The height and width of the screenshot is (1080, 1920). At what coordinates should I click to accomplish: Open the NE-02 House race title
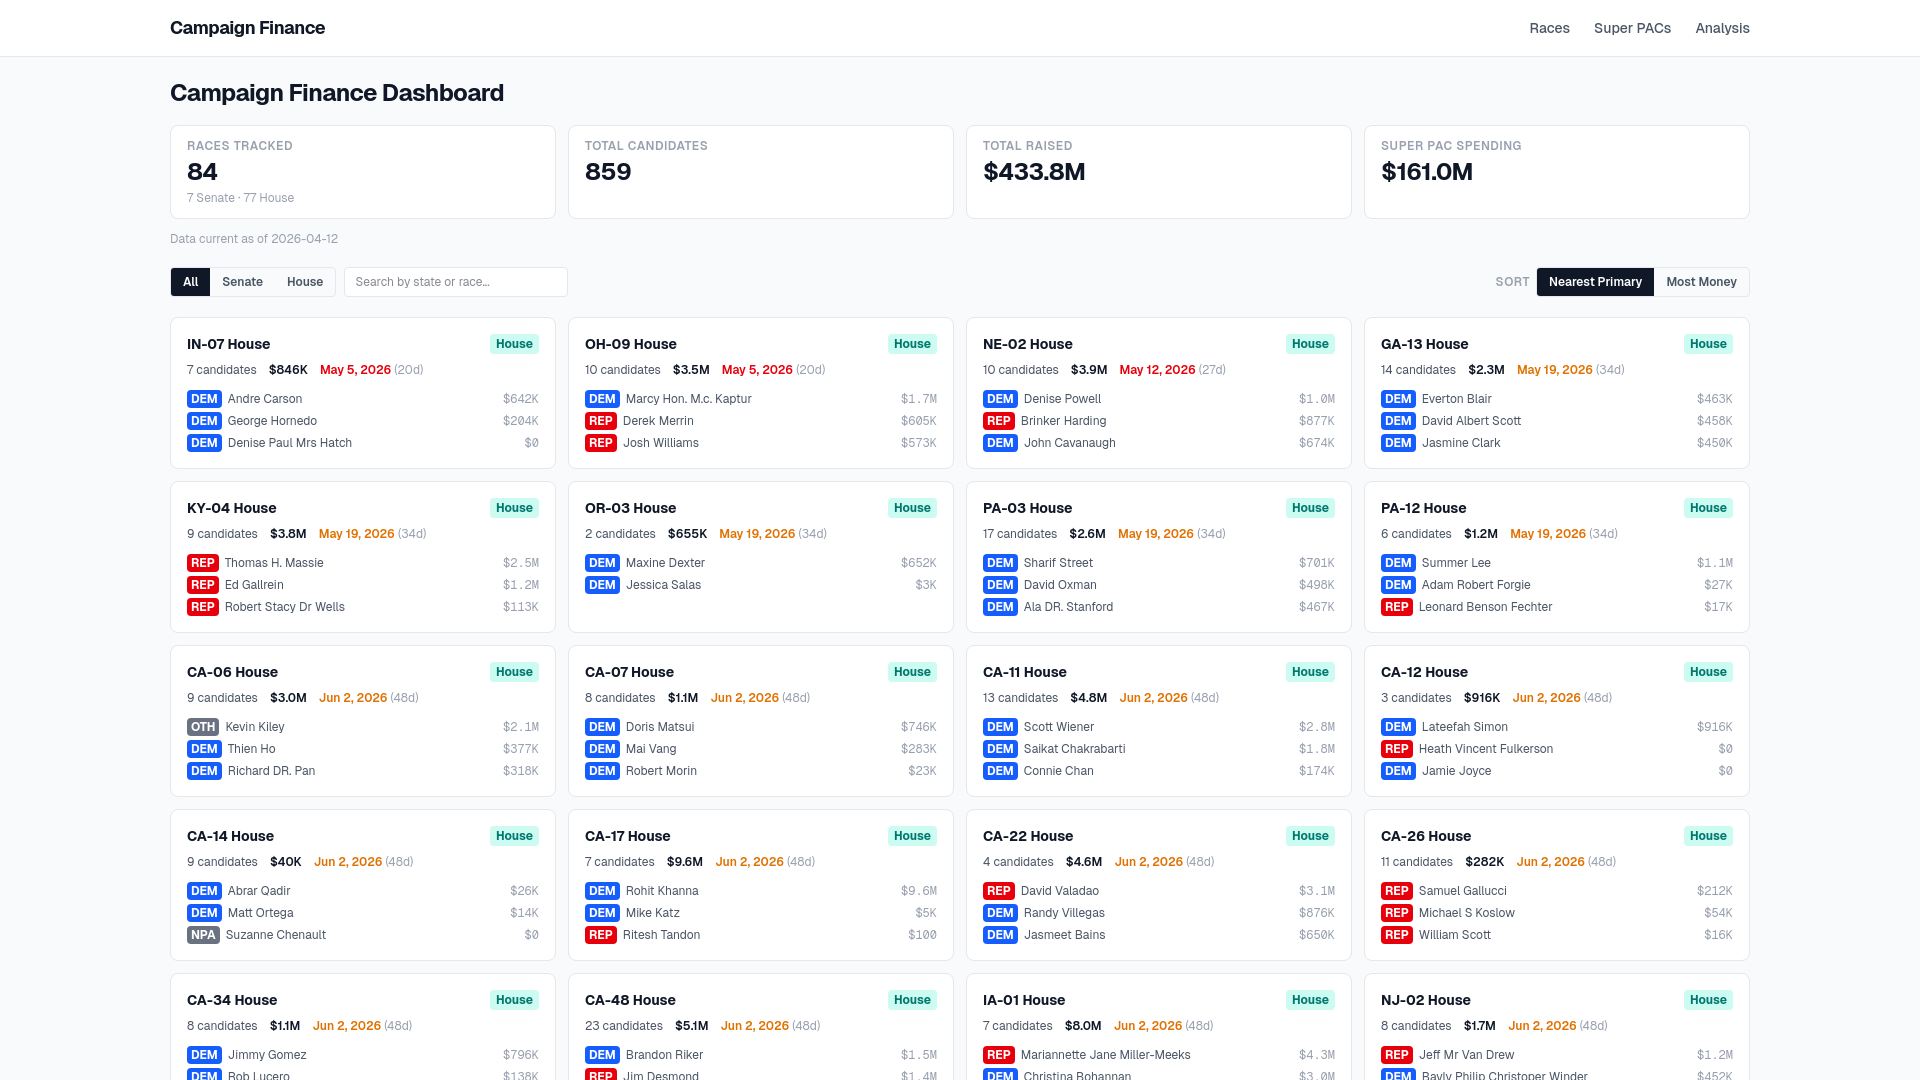point(1027,344)
